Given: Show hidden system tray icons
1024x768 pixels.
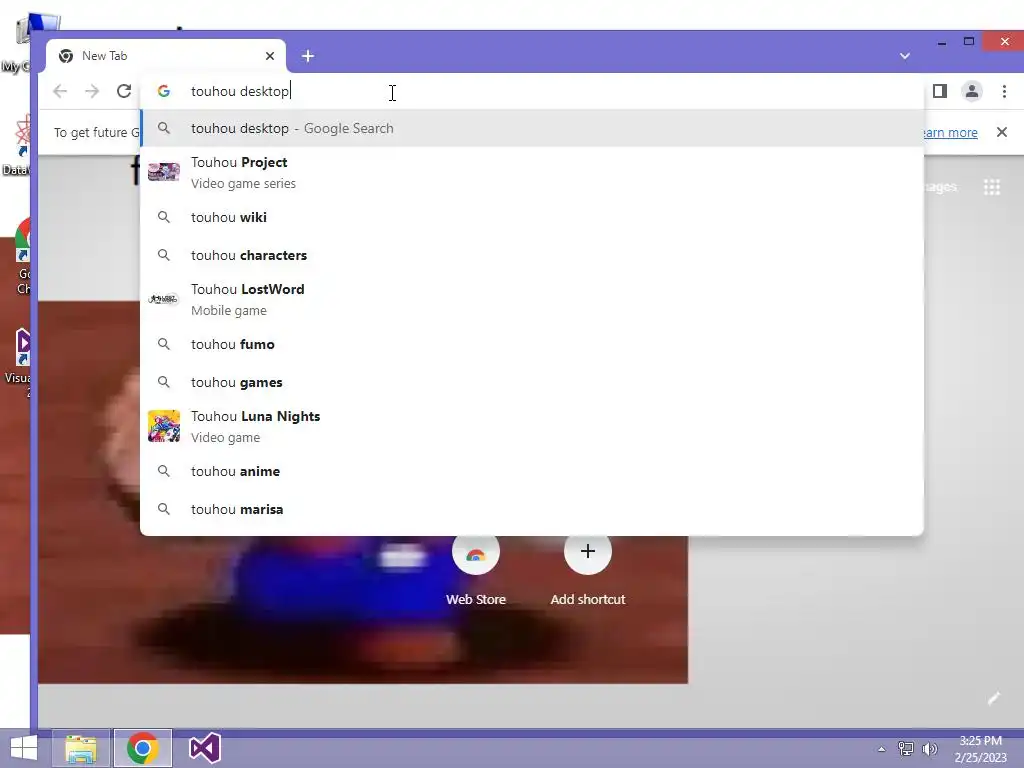Looking at the screenshot, I should [882, 749].
